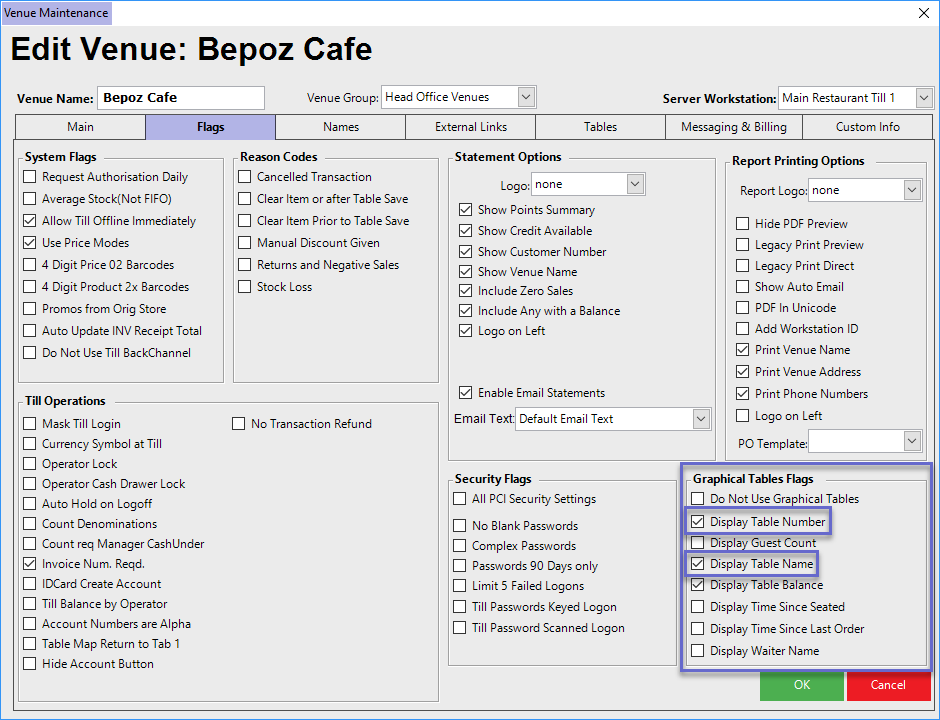Check Limit 5 Failed Logons

(x=459, y=586)
